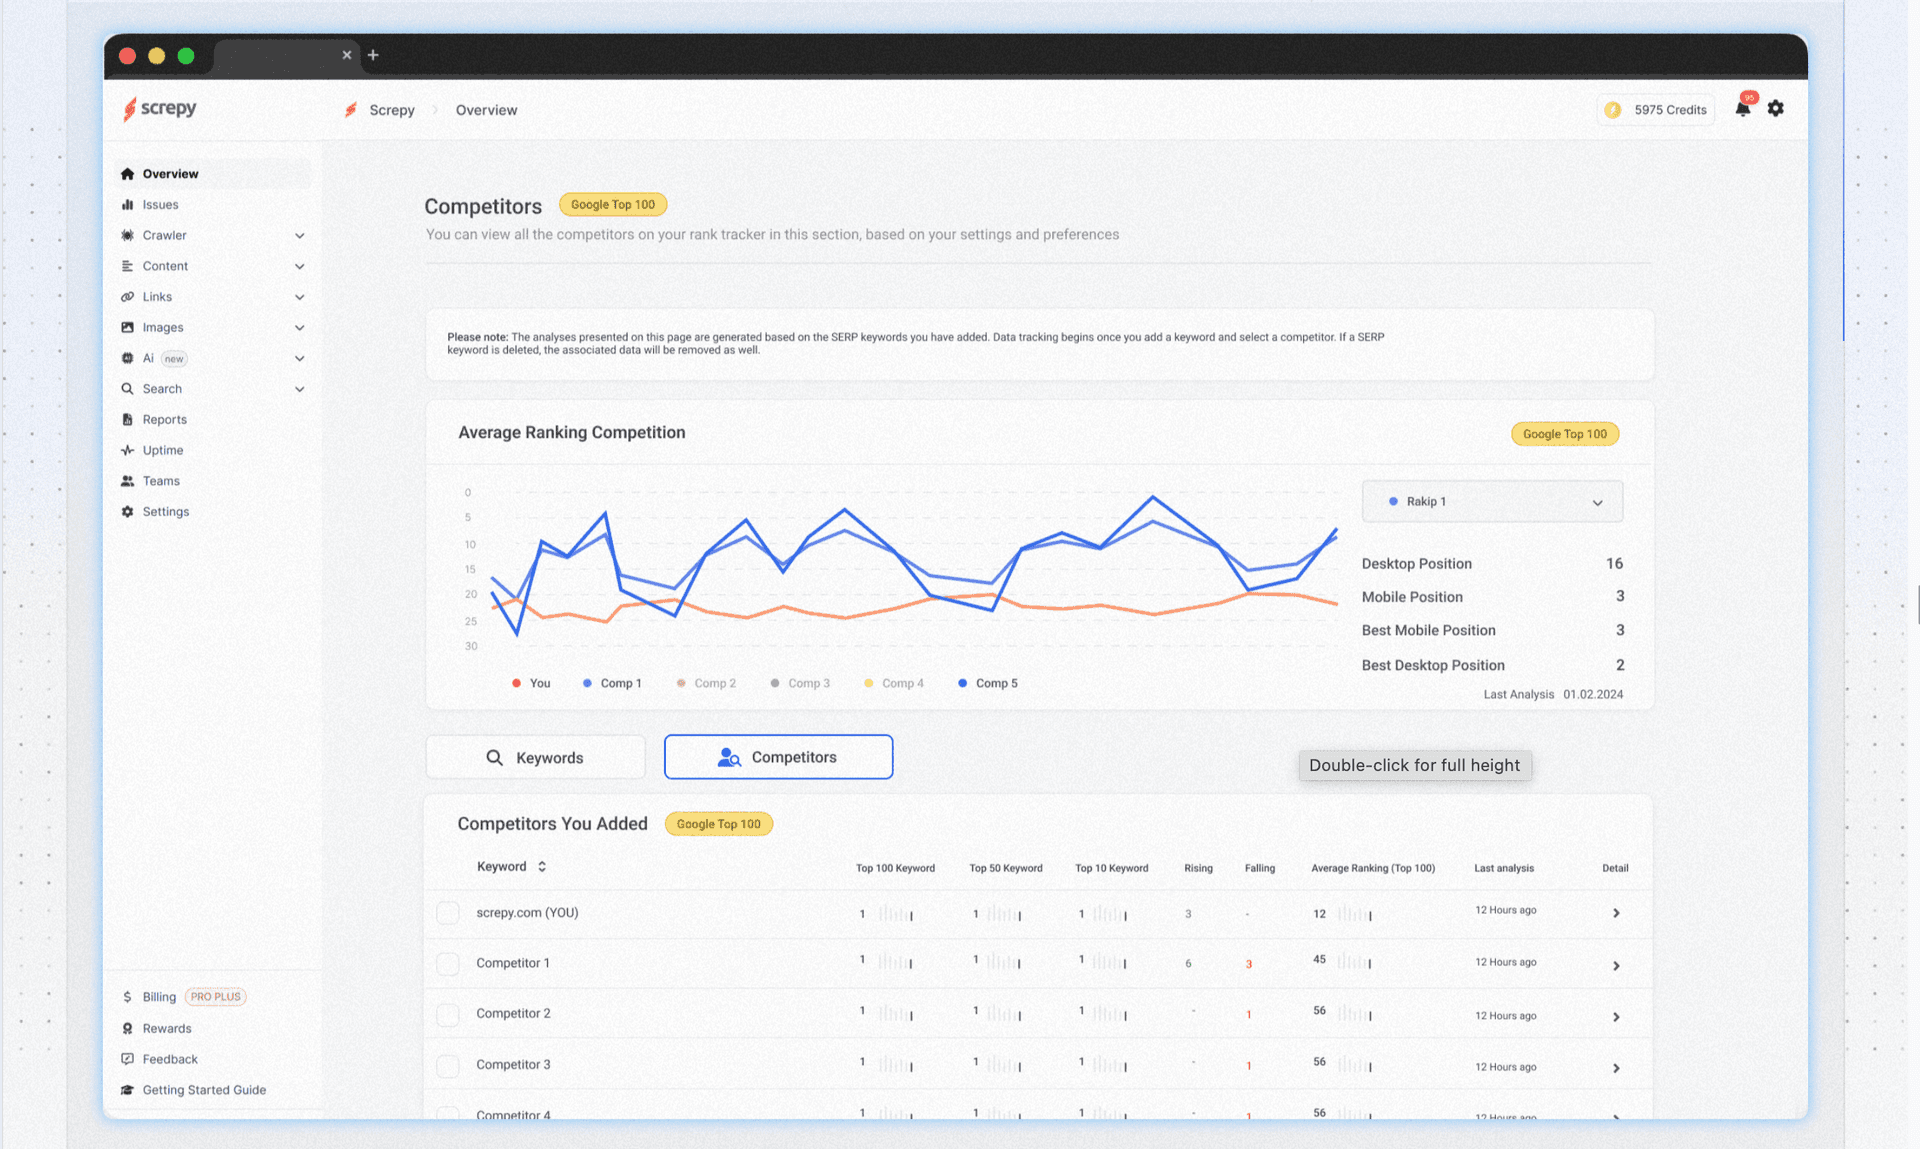Click the Issues bar chart icon
This screenshot has height=1149, width=1920.
pyautogui.click(x=127, y=204)
